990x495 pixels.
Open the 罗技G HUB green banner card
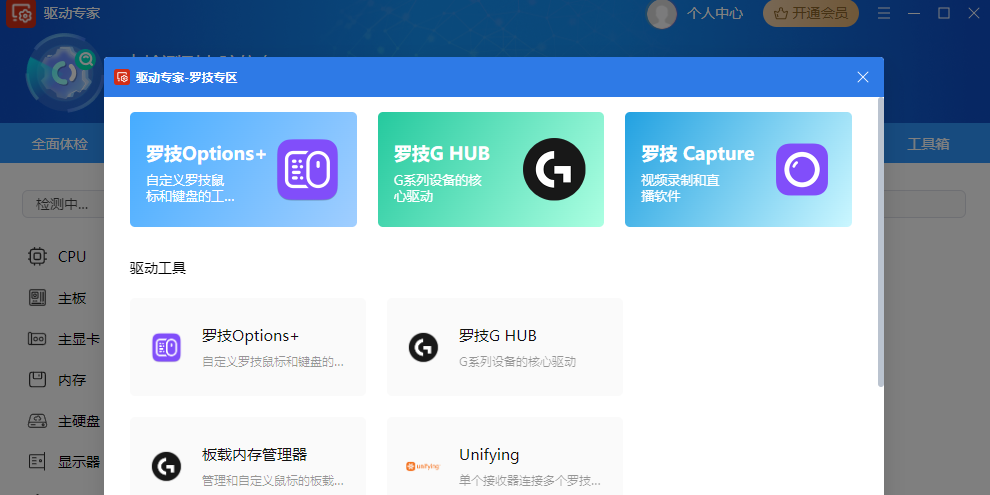point(491,169)
